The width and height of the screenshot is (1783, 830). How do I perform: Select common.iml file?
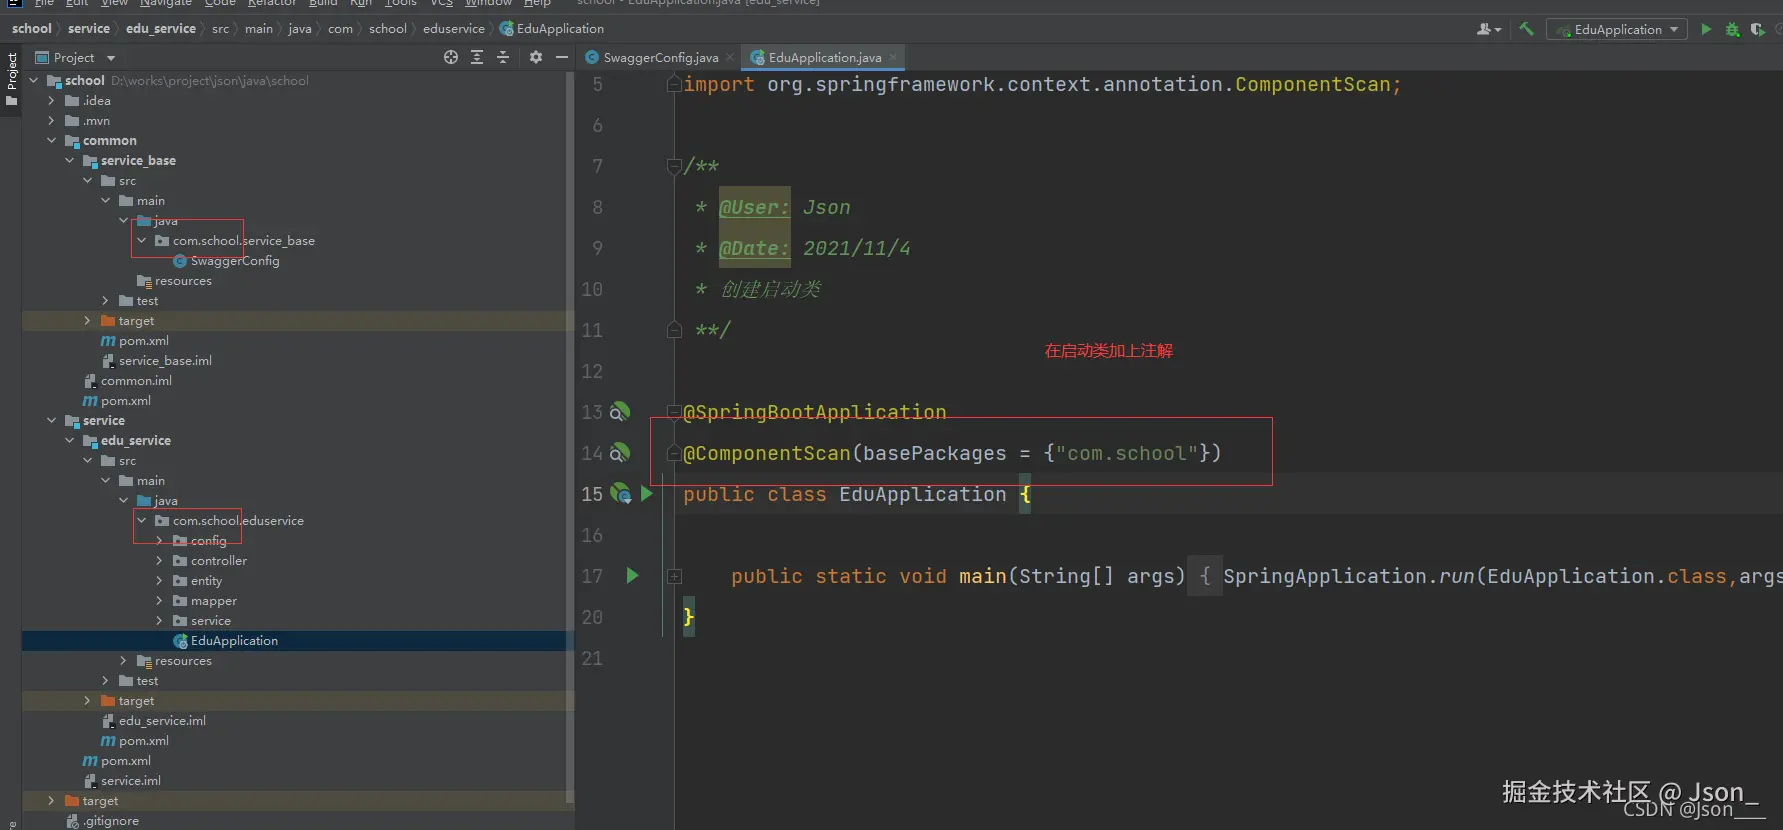(x=136, y=381)
